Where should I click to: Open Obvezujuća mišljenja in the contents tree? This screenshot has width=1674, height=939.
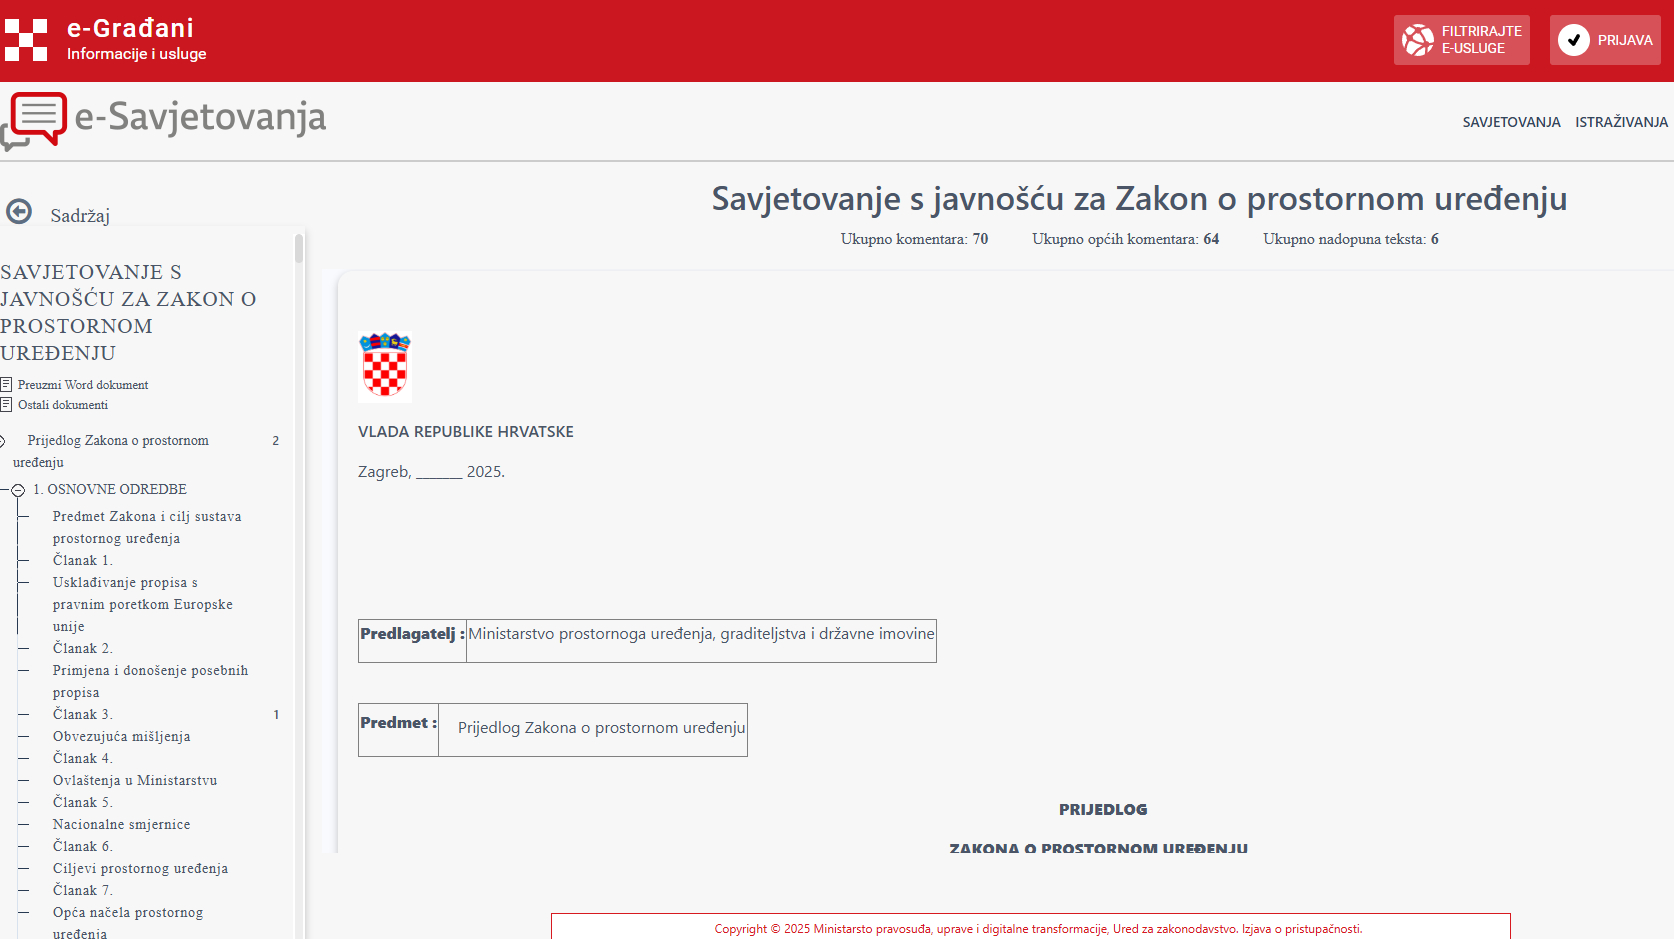121,736
